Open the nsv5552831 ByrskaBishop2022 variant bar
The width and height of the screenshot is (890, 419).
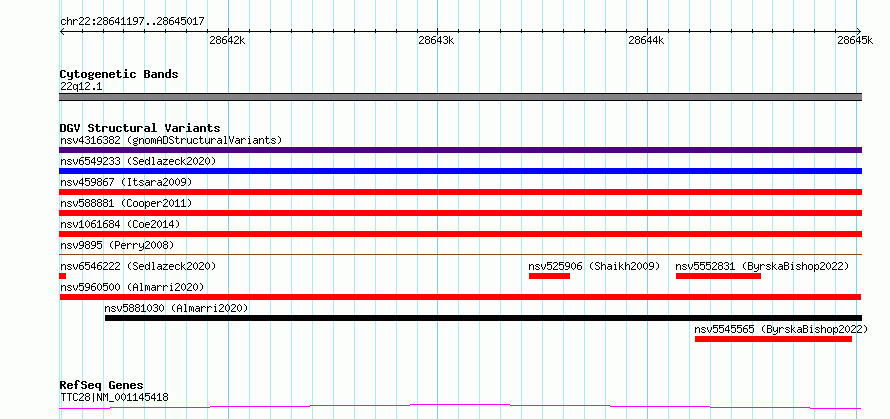click(x=718, y=276)
